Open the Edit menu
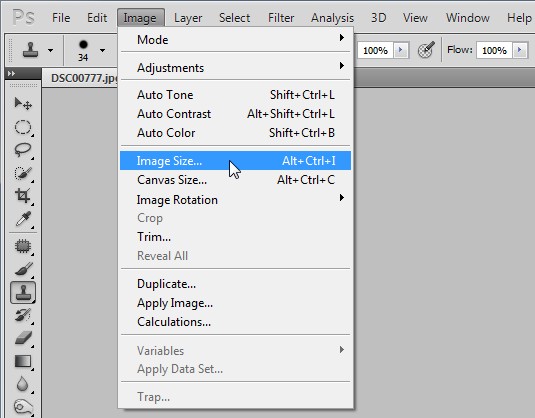The height and width of the screenshot is (418, 535). (x=97, y=18)
